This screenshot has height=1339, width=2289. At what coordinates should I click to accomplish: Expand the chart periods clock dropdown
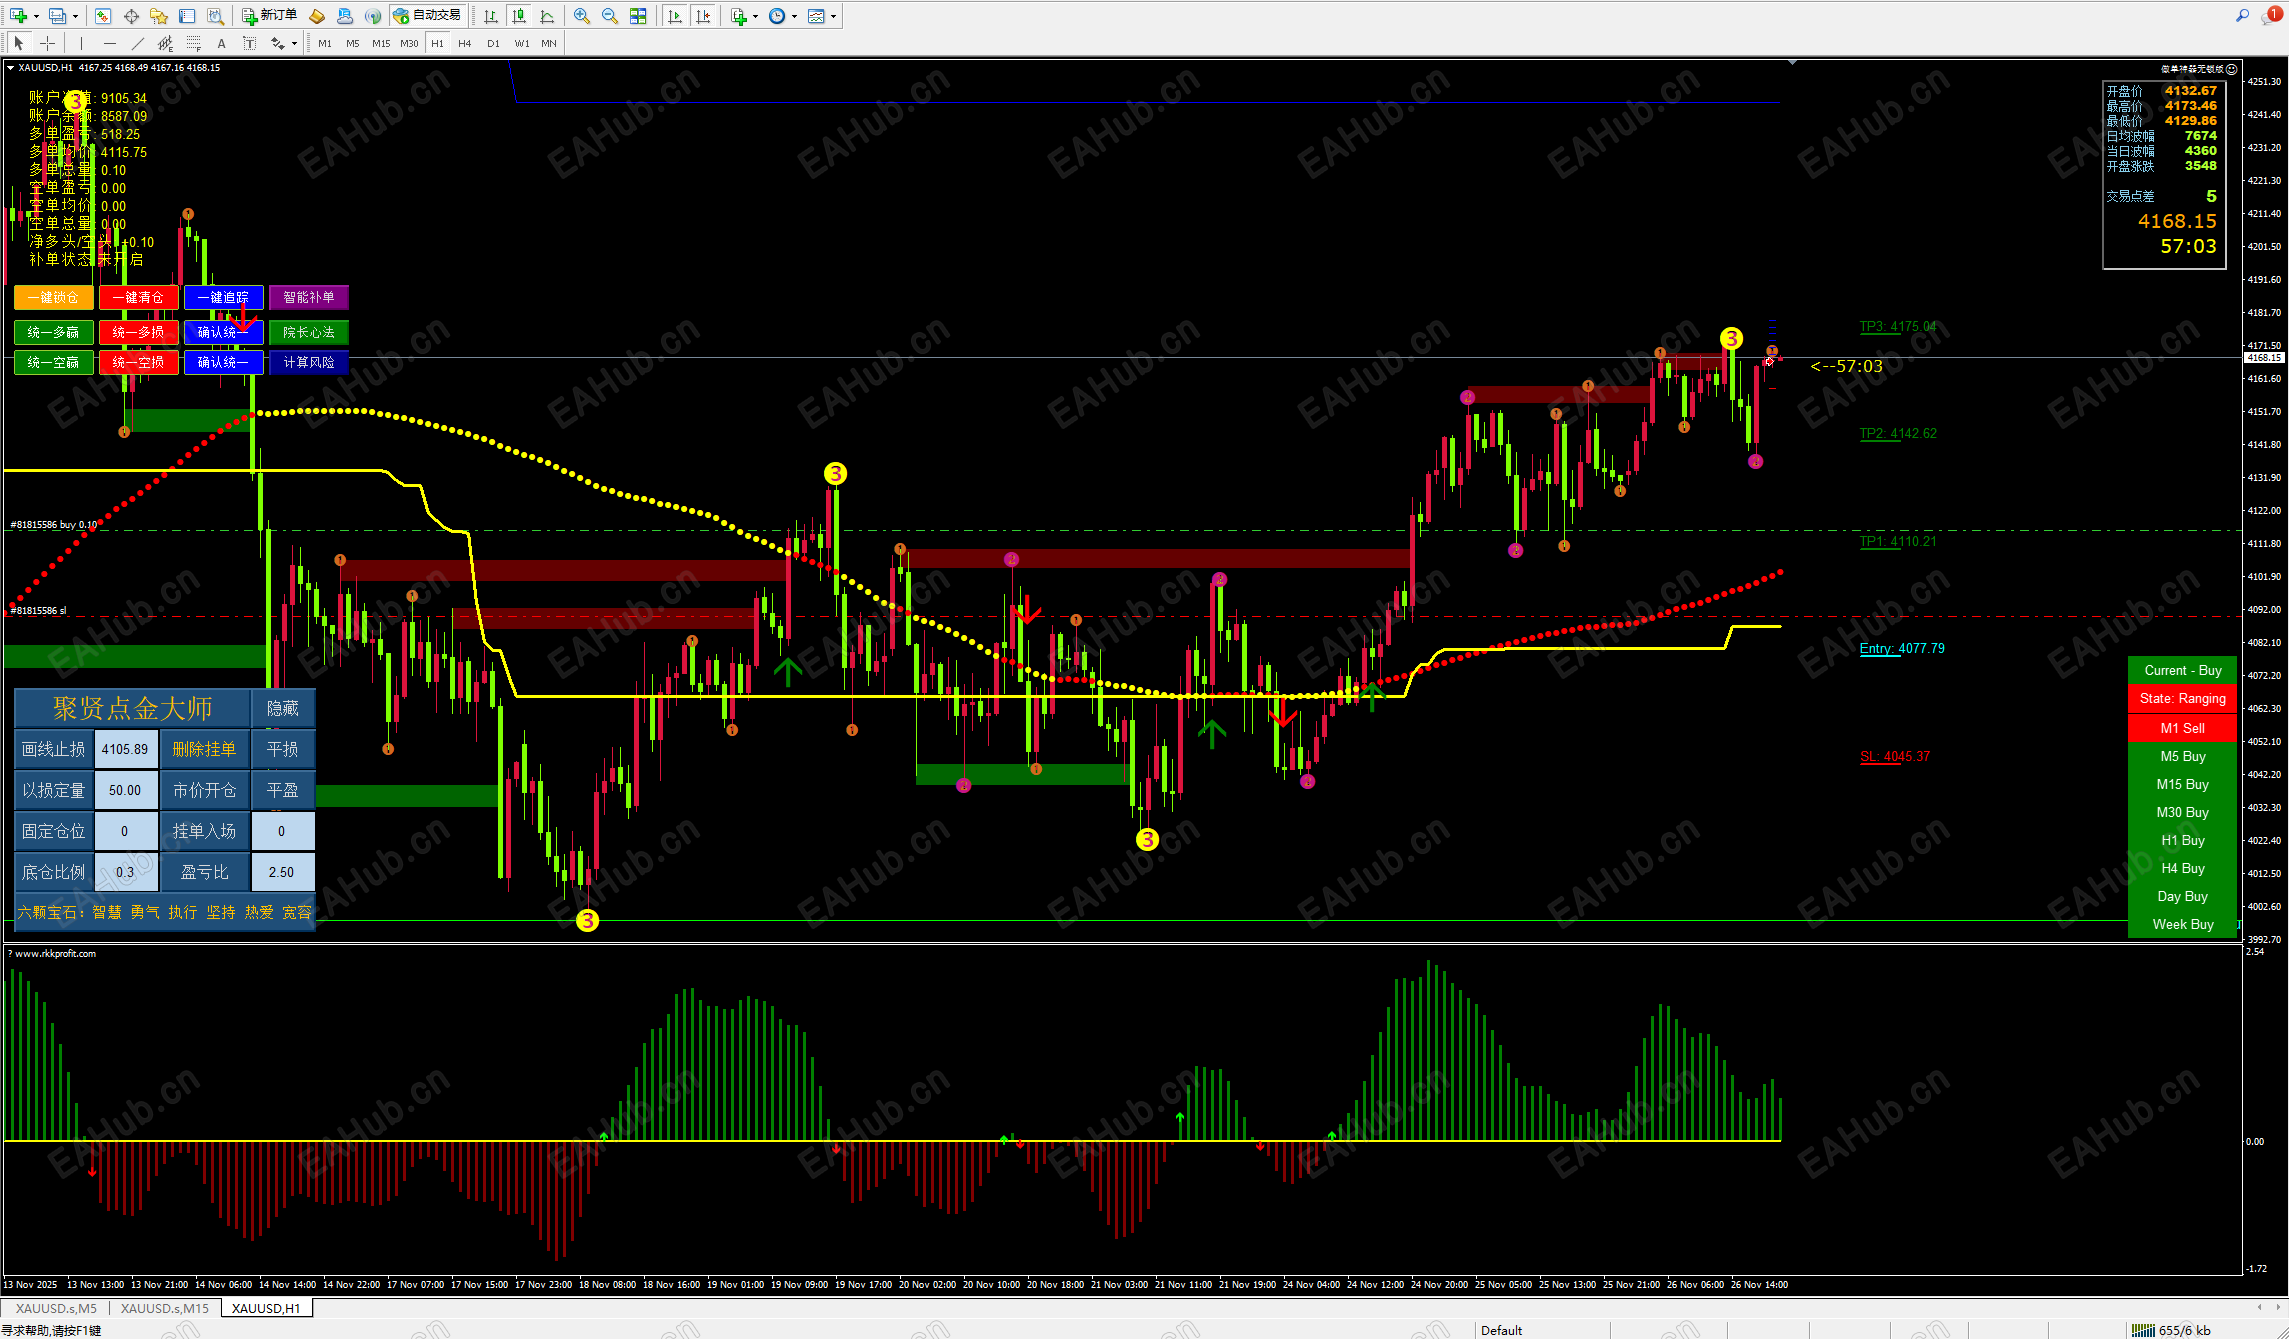tap(794, 16)
